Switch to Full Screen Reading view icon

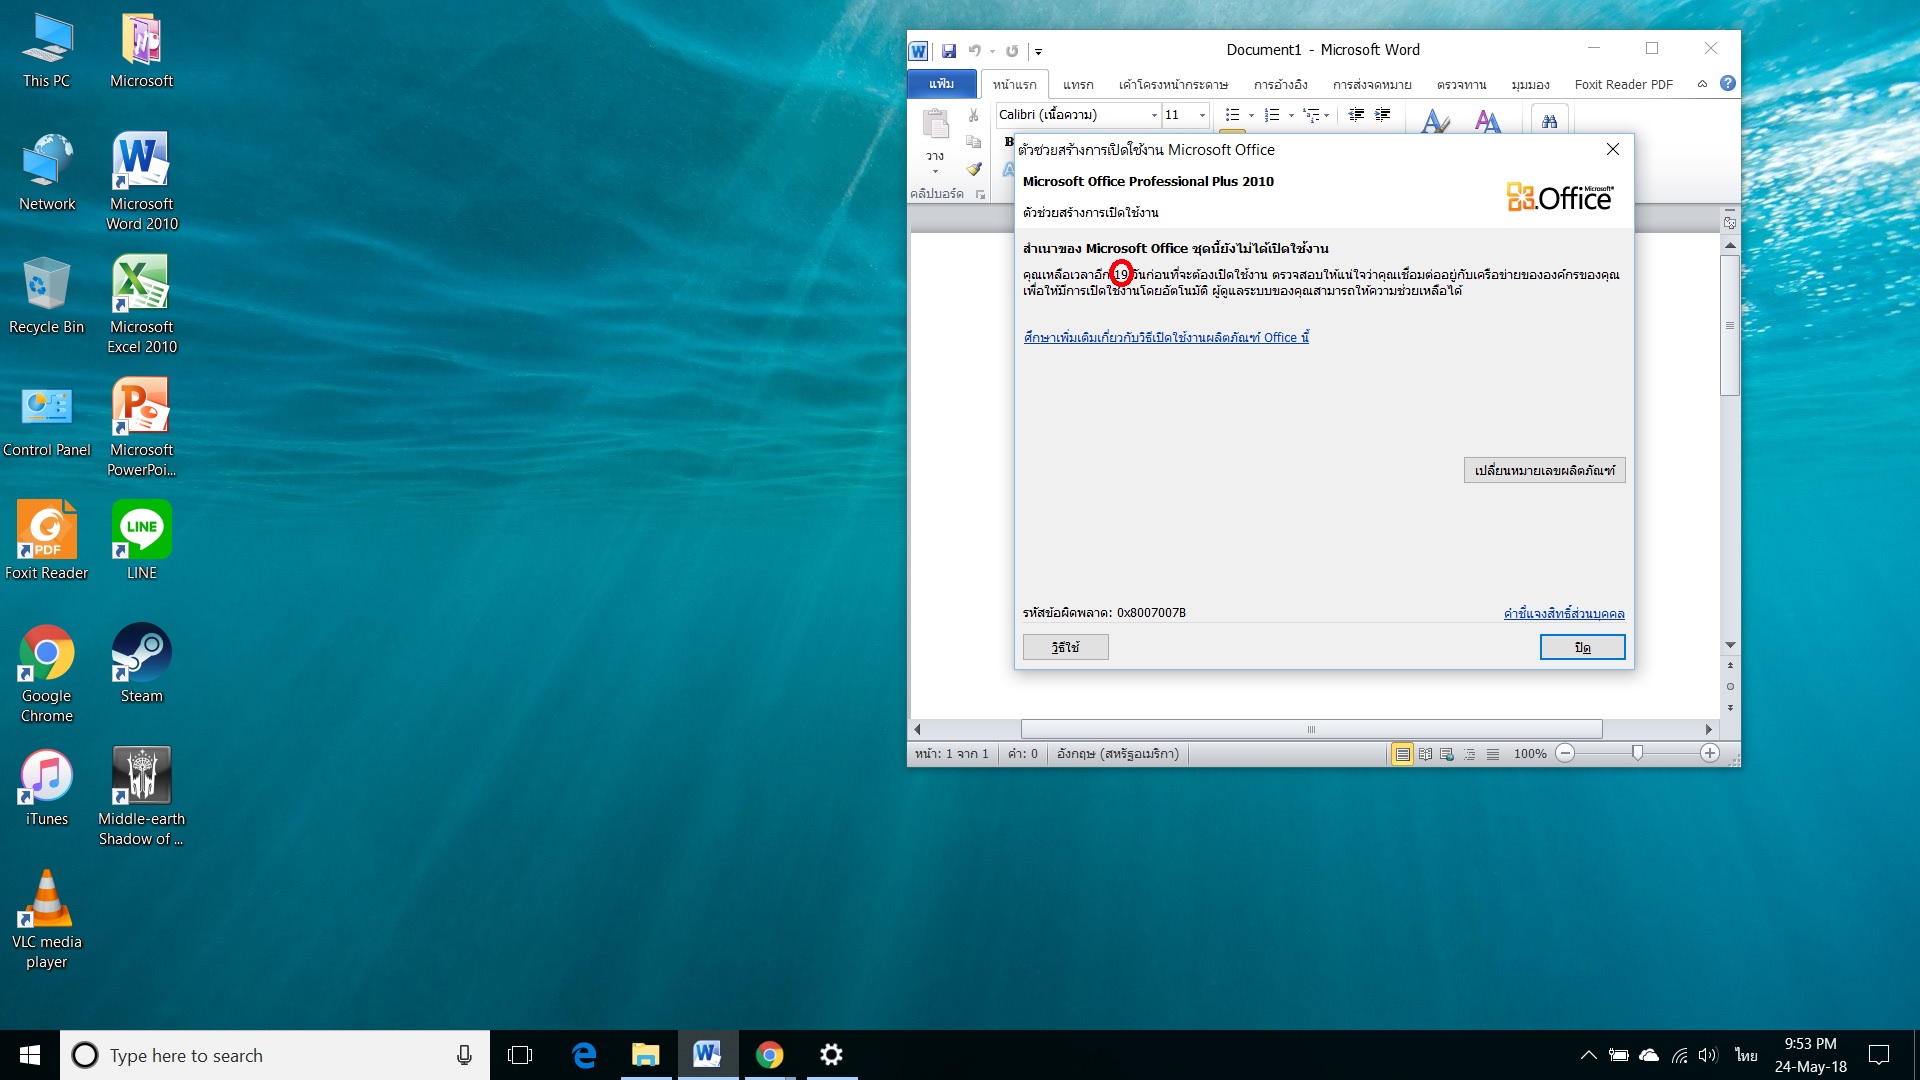click(x=1425, y=754)
